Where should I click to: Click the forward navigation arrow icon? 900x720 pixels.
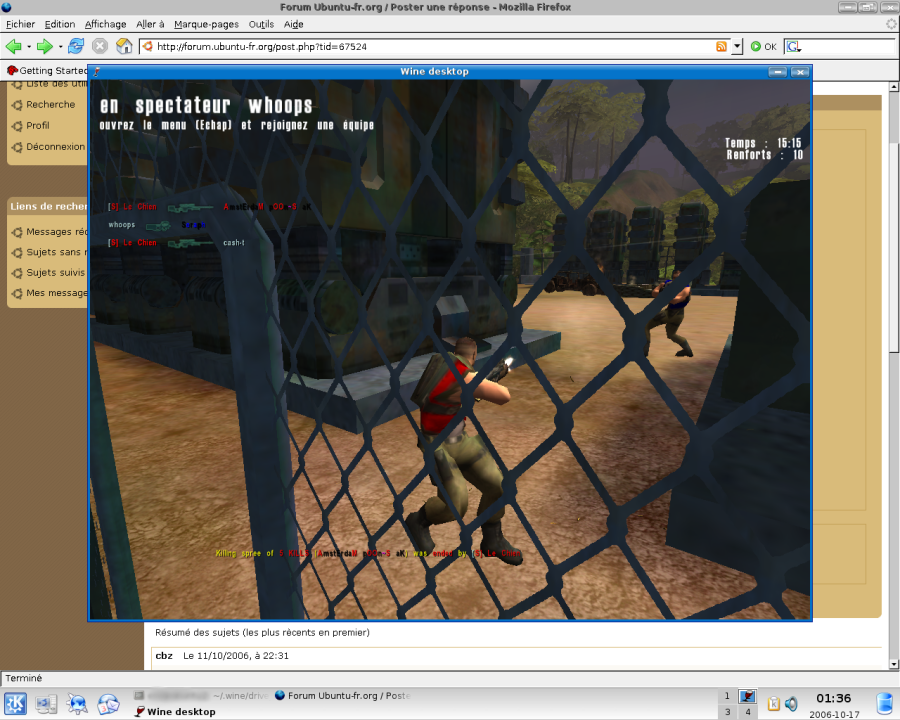(43, 46)
